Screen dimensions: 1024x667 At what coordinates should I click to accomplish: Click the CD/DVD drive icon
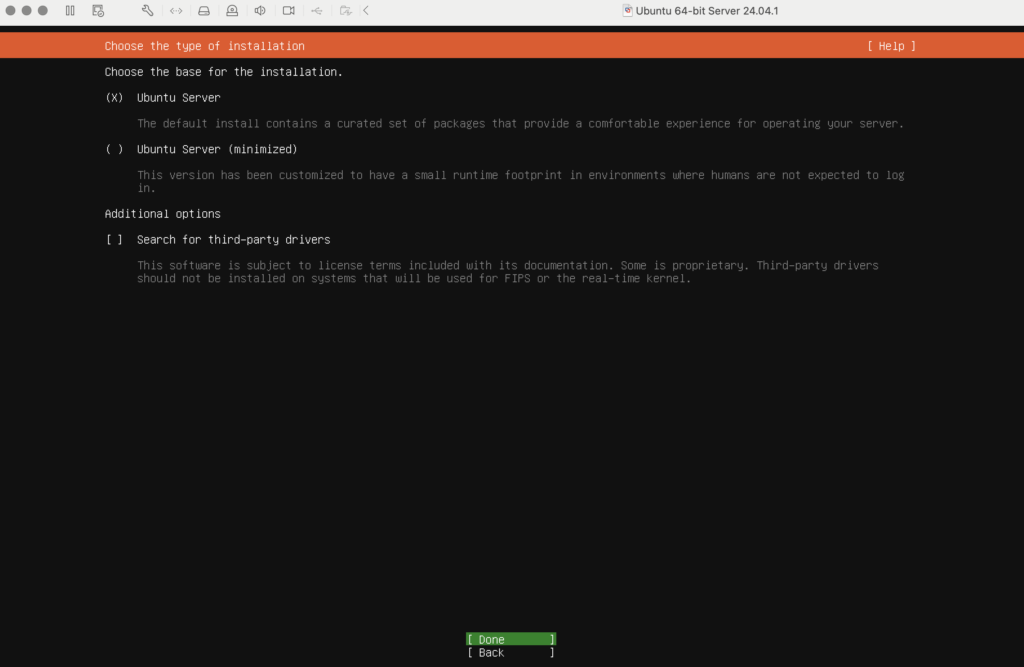tap(232, 11)
